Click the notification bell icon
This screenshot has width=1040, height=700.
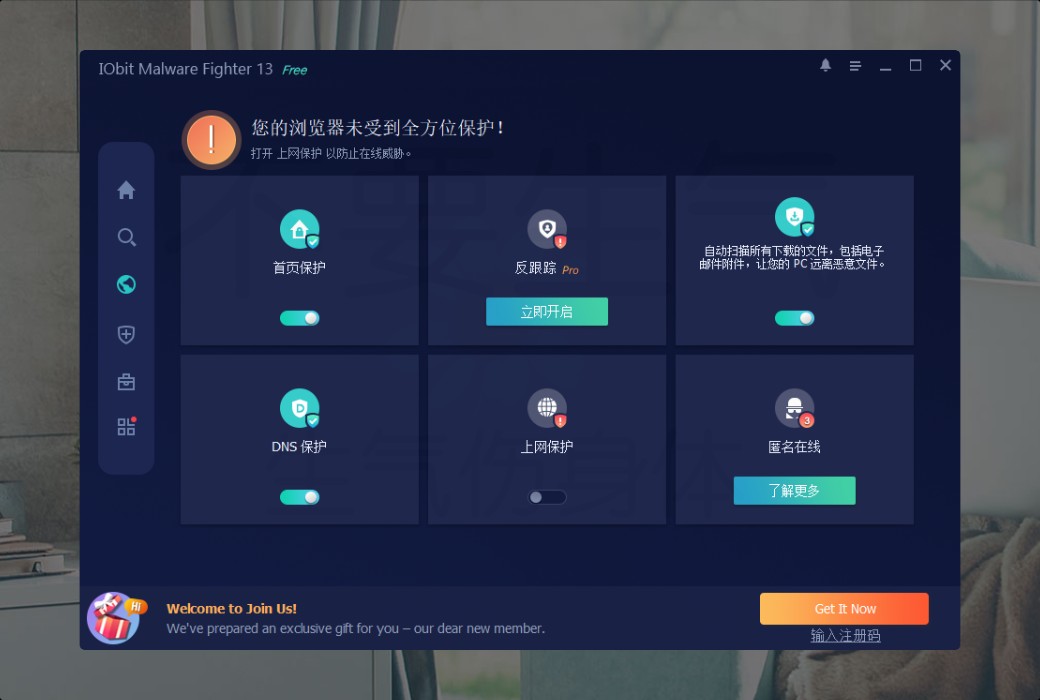825,64
